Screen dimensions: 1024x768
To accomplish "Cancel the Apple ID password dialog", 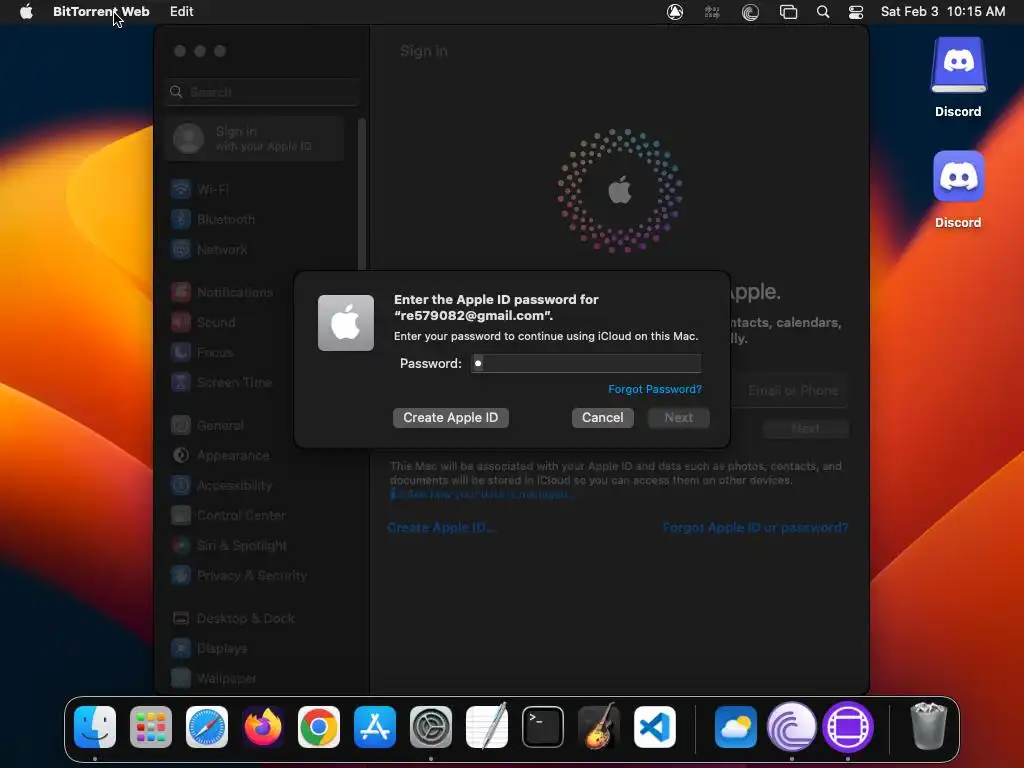I will coord(603,418).
